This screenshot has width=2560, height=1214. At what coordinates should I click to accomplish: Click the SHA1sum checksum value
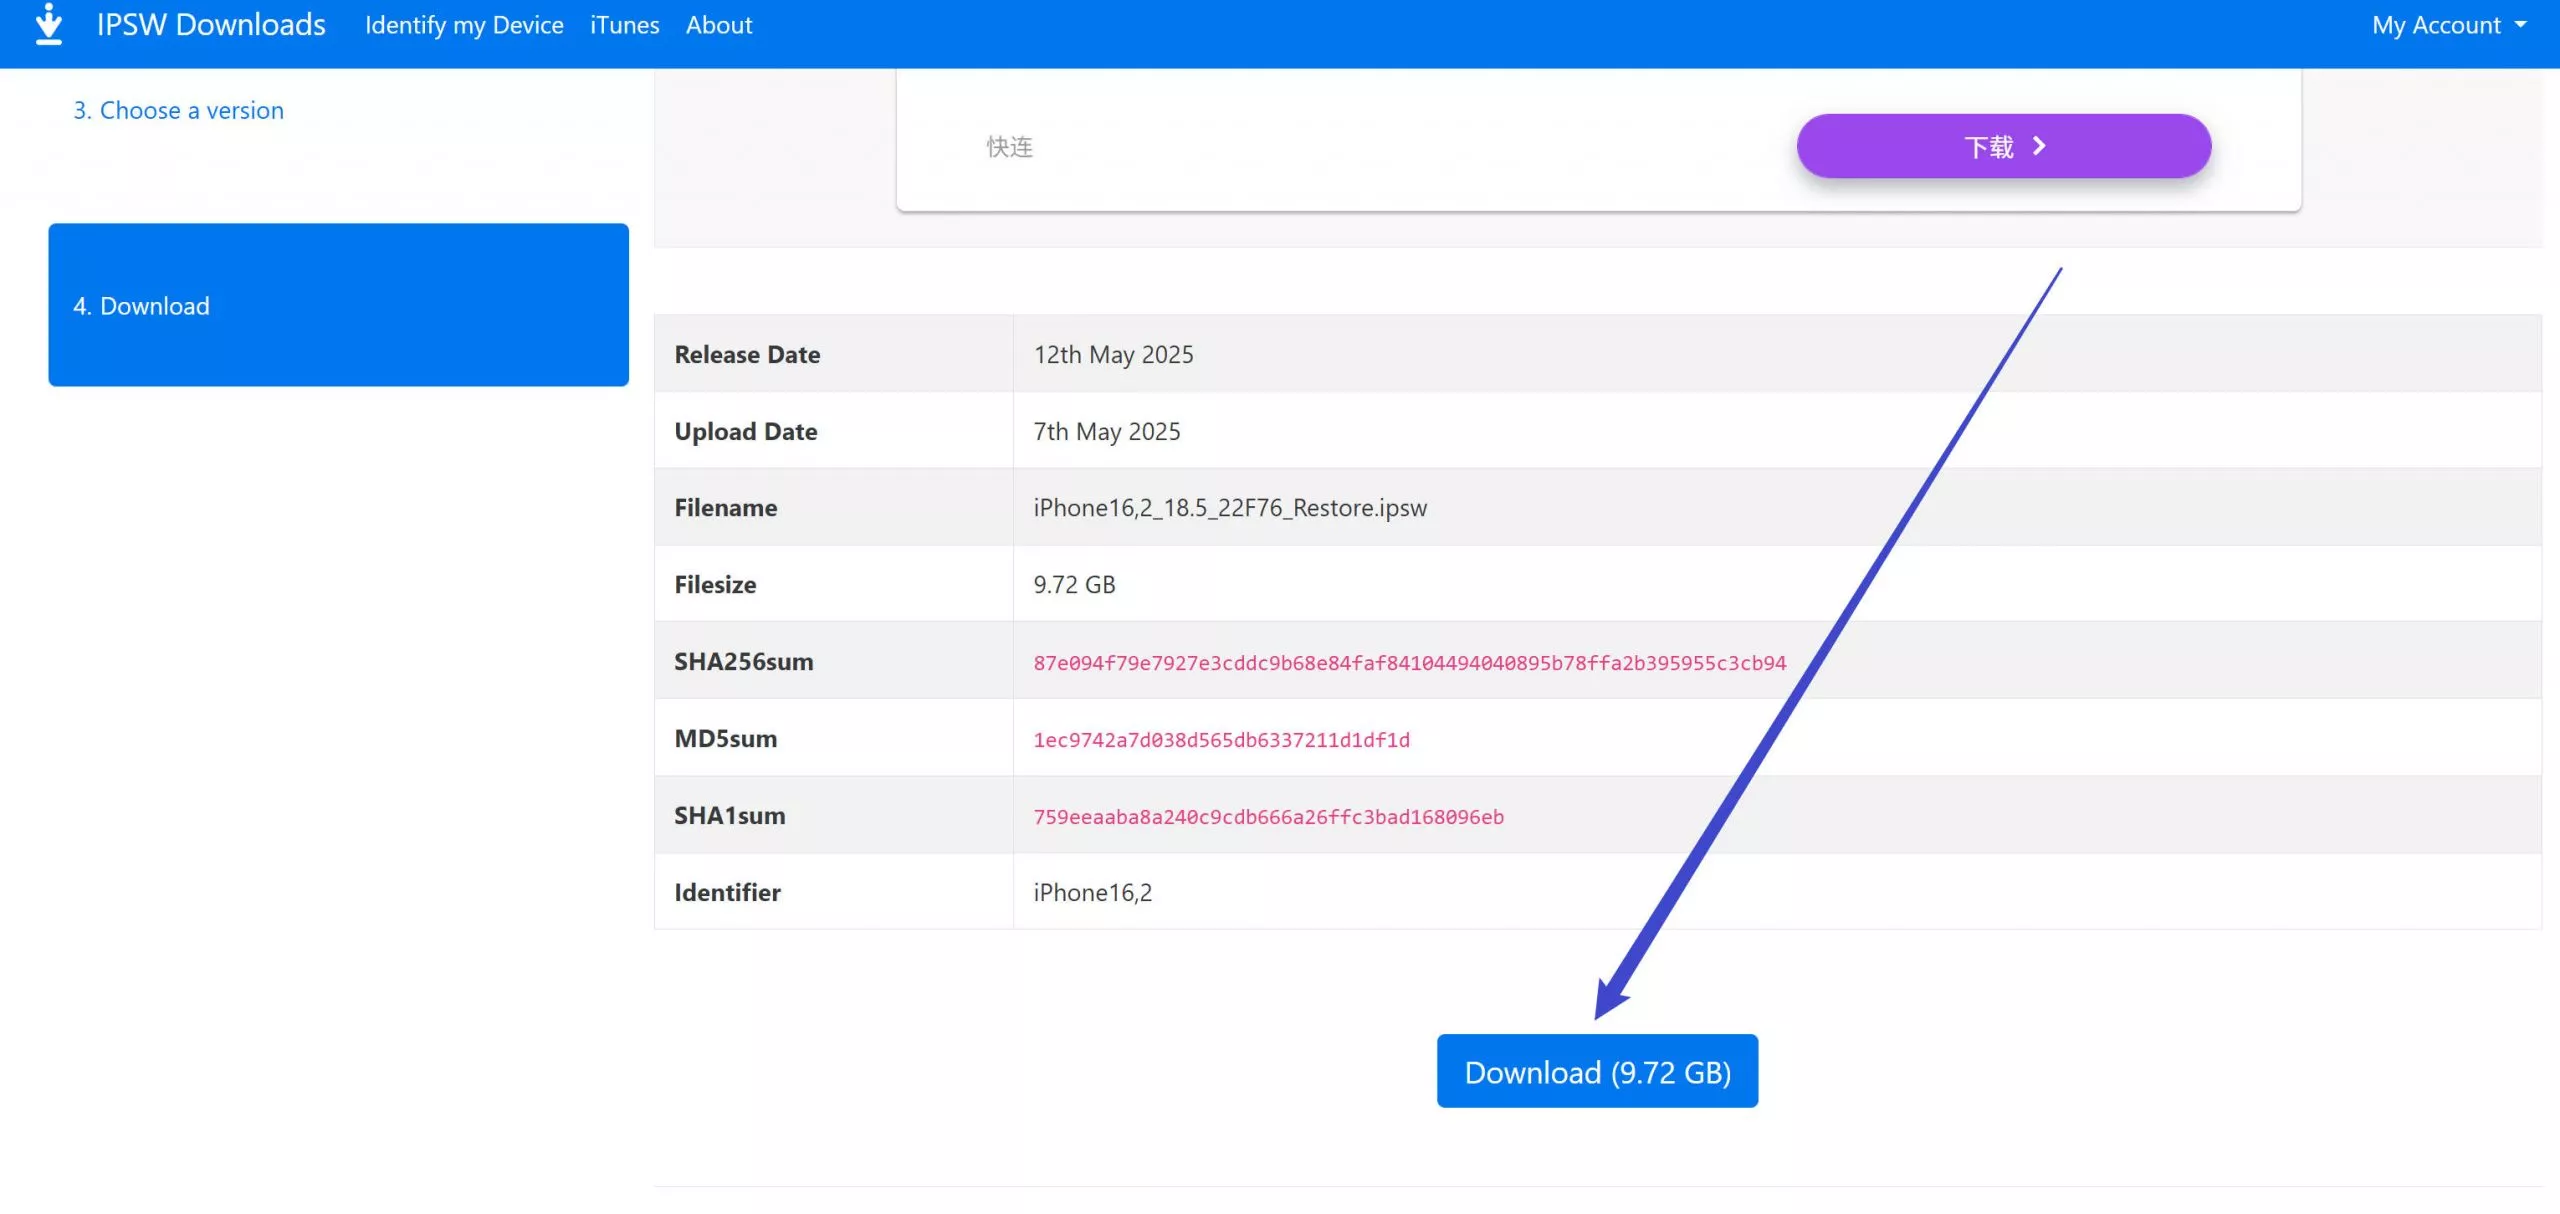tap(1267, 816)
